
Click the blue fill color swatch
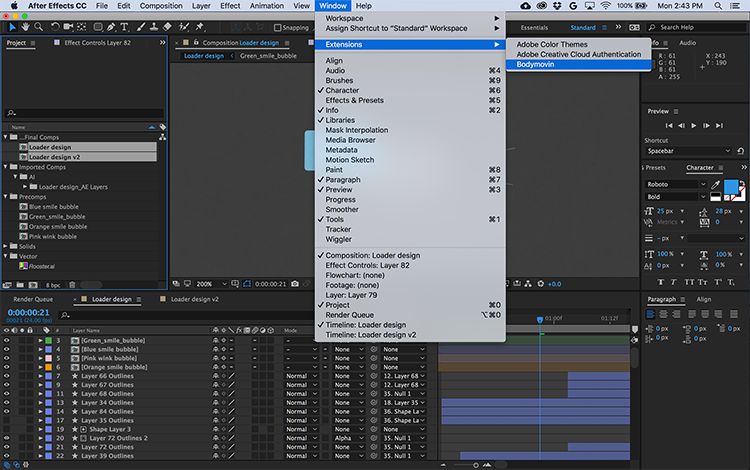(730, 186)
